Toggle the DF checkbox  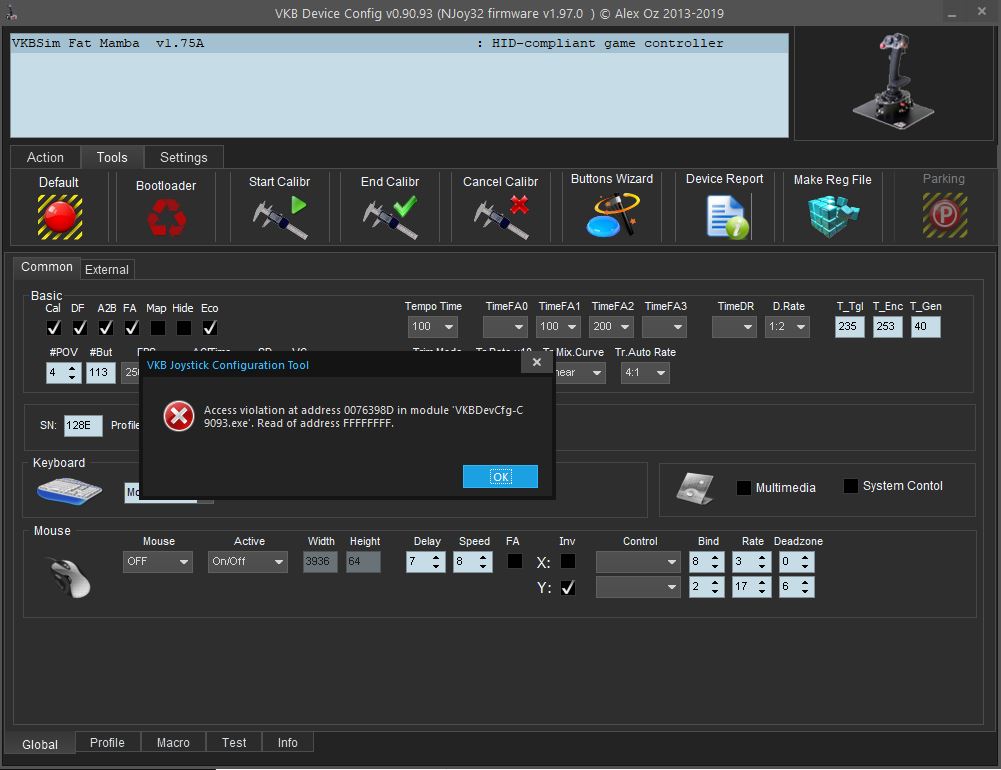[80, 328]
